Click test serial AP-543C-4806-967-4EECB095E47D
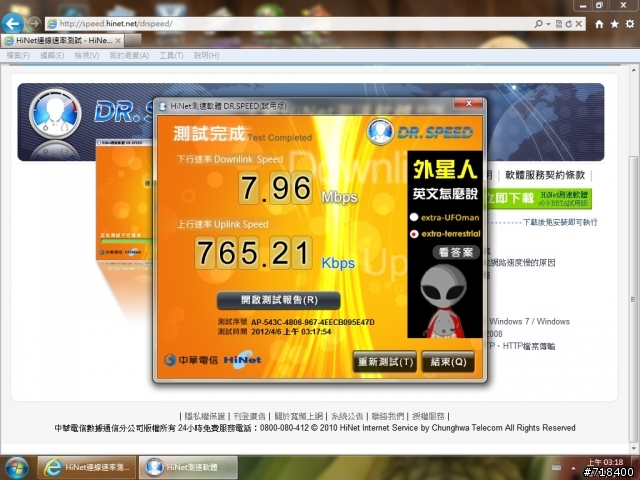640x480 pixels. click(313, 322)
